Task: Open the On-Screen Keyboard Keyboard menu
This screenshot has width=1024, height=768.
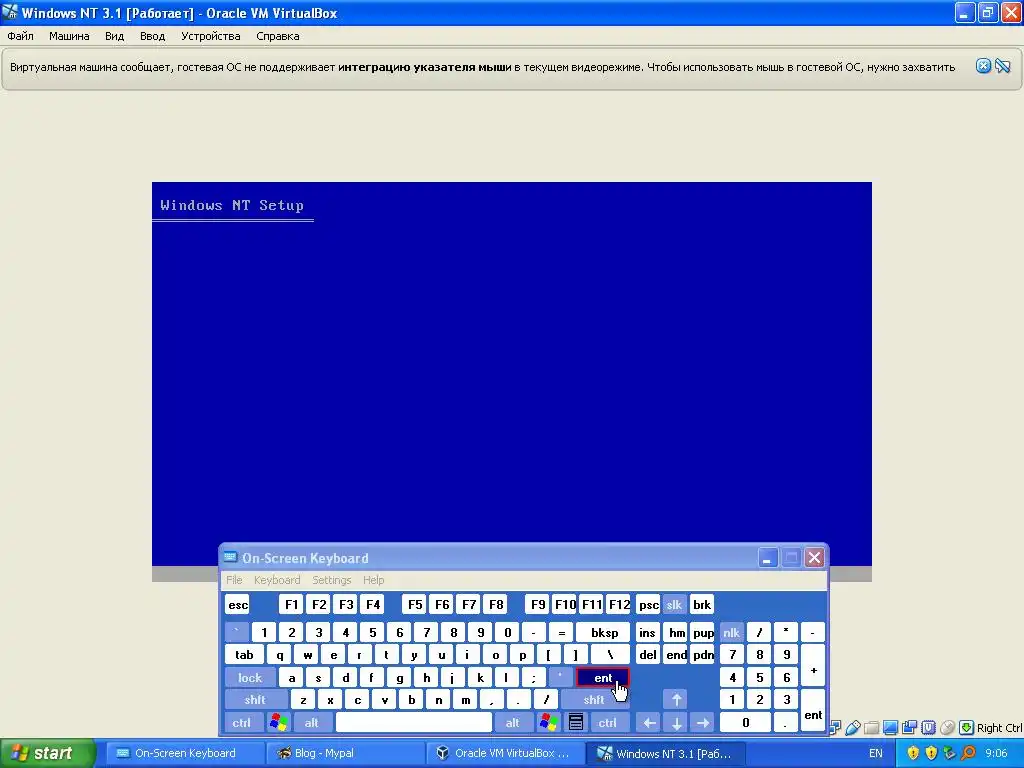Action: 277,580
